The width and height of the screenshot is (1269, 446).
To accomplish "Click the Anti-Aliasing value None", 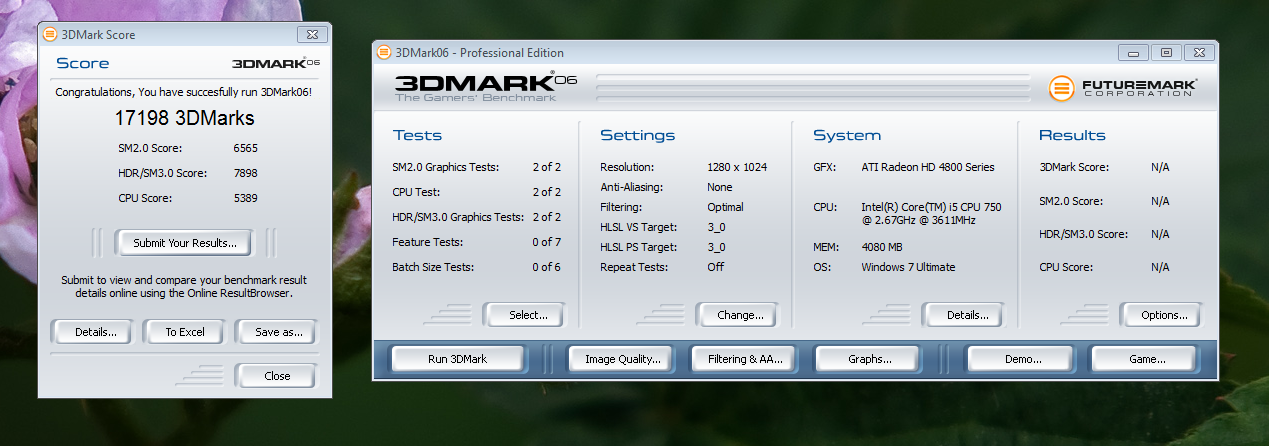I will [719, 187].
